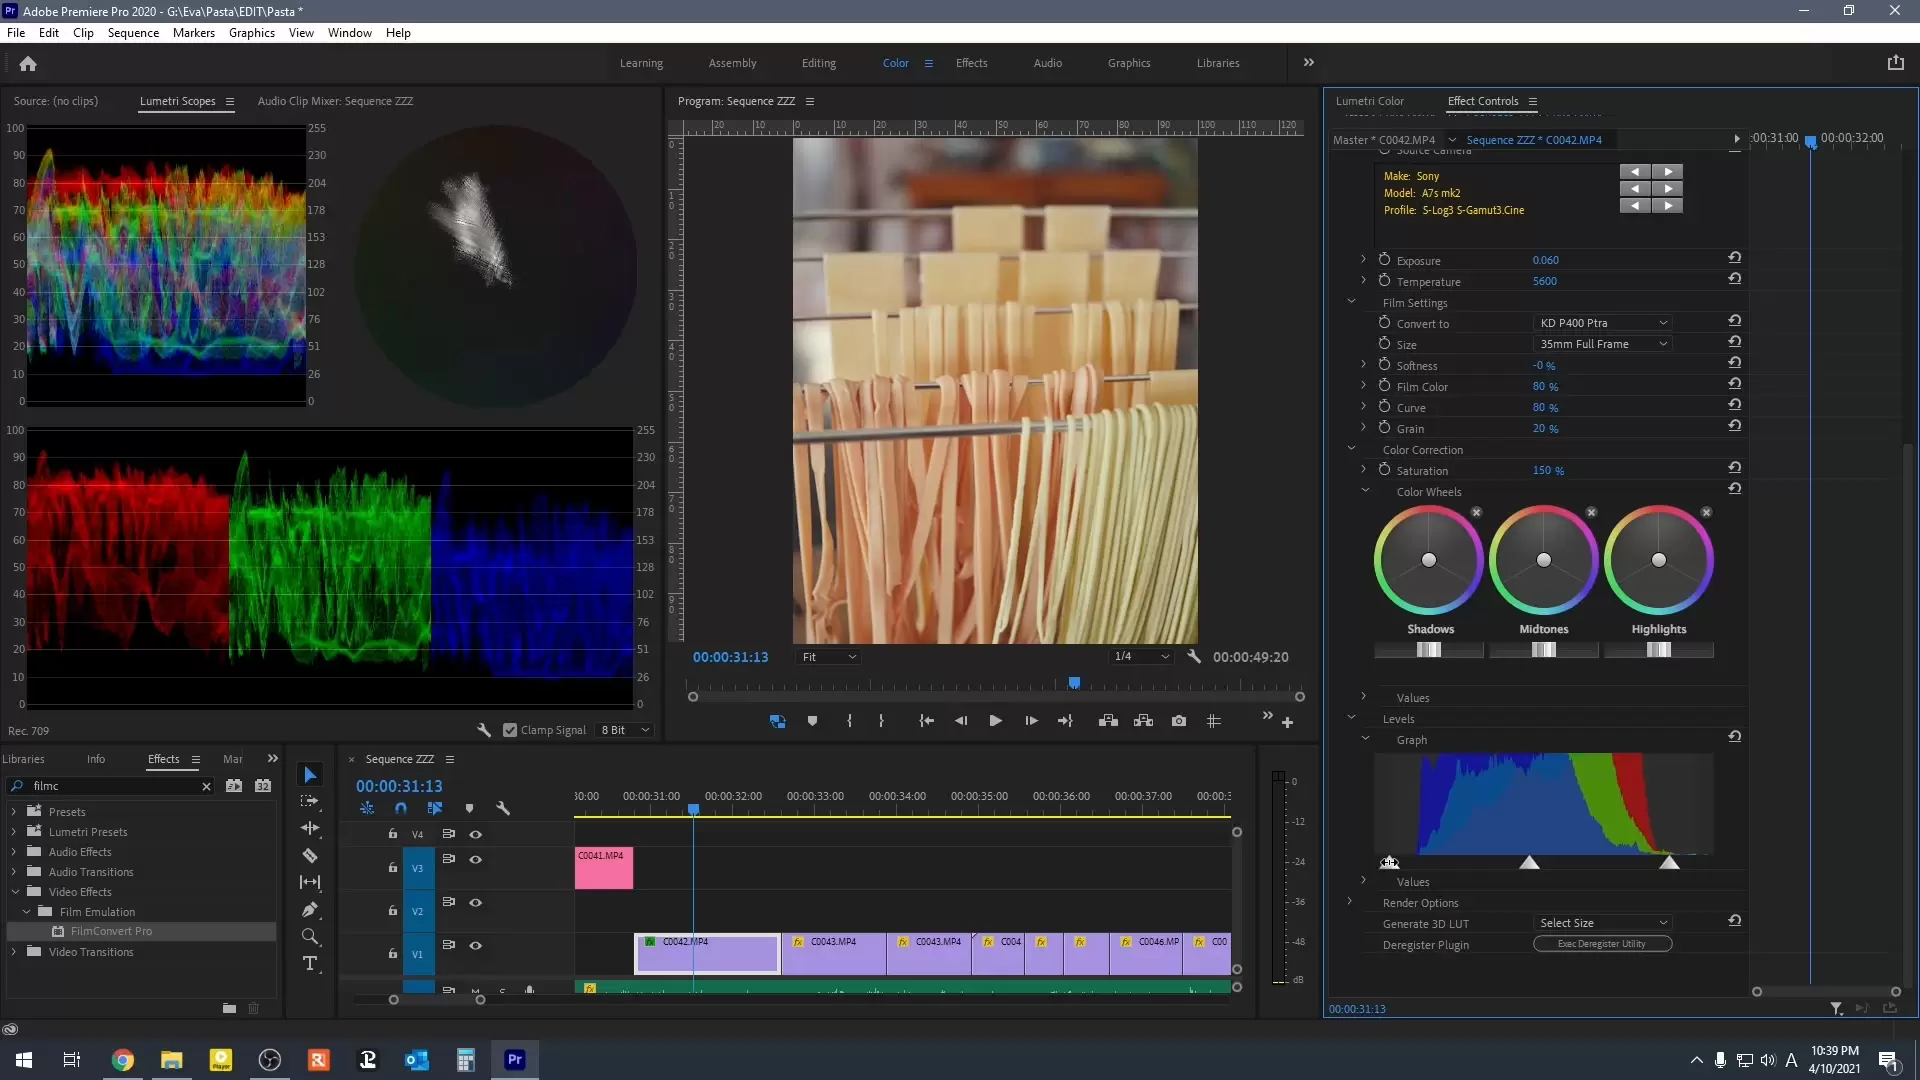Image resolution: width=1920 pixels, height=1080 pixels.
Task: Hide the V3 track output eye
Action: pyautogui.click(x=476, y=860)
